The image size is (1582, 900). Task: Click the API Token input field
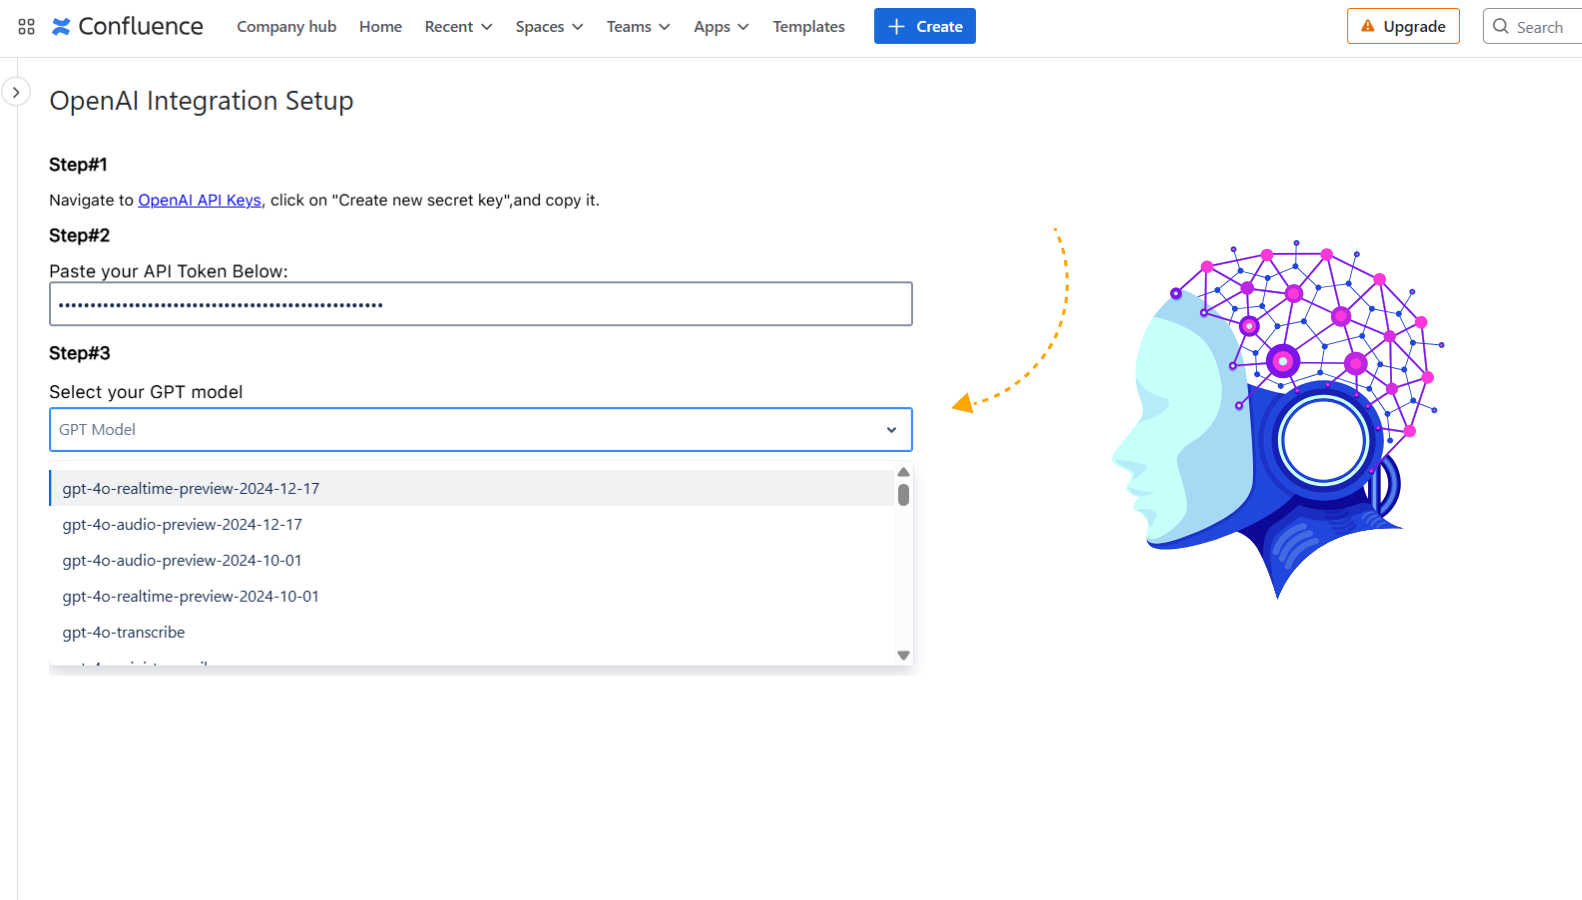(481, 304)
